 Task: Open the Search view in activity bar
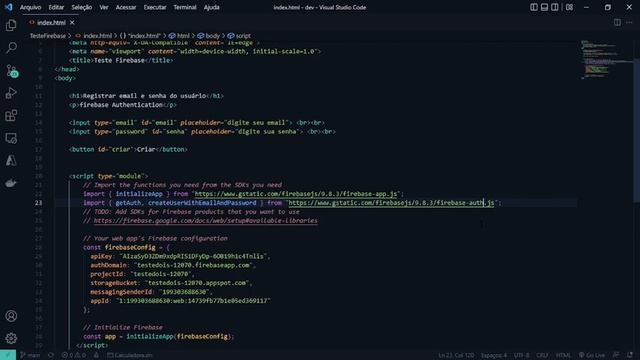pos(11,48)
